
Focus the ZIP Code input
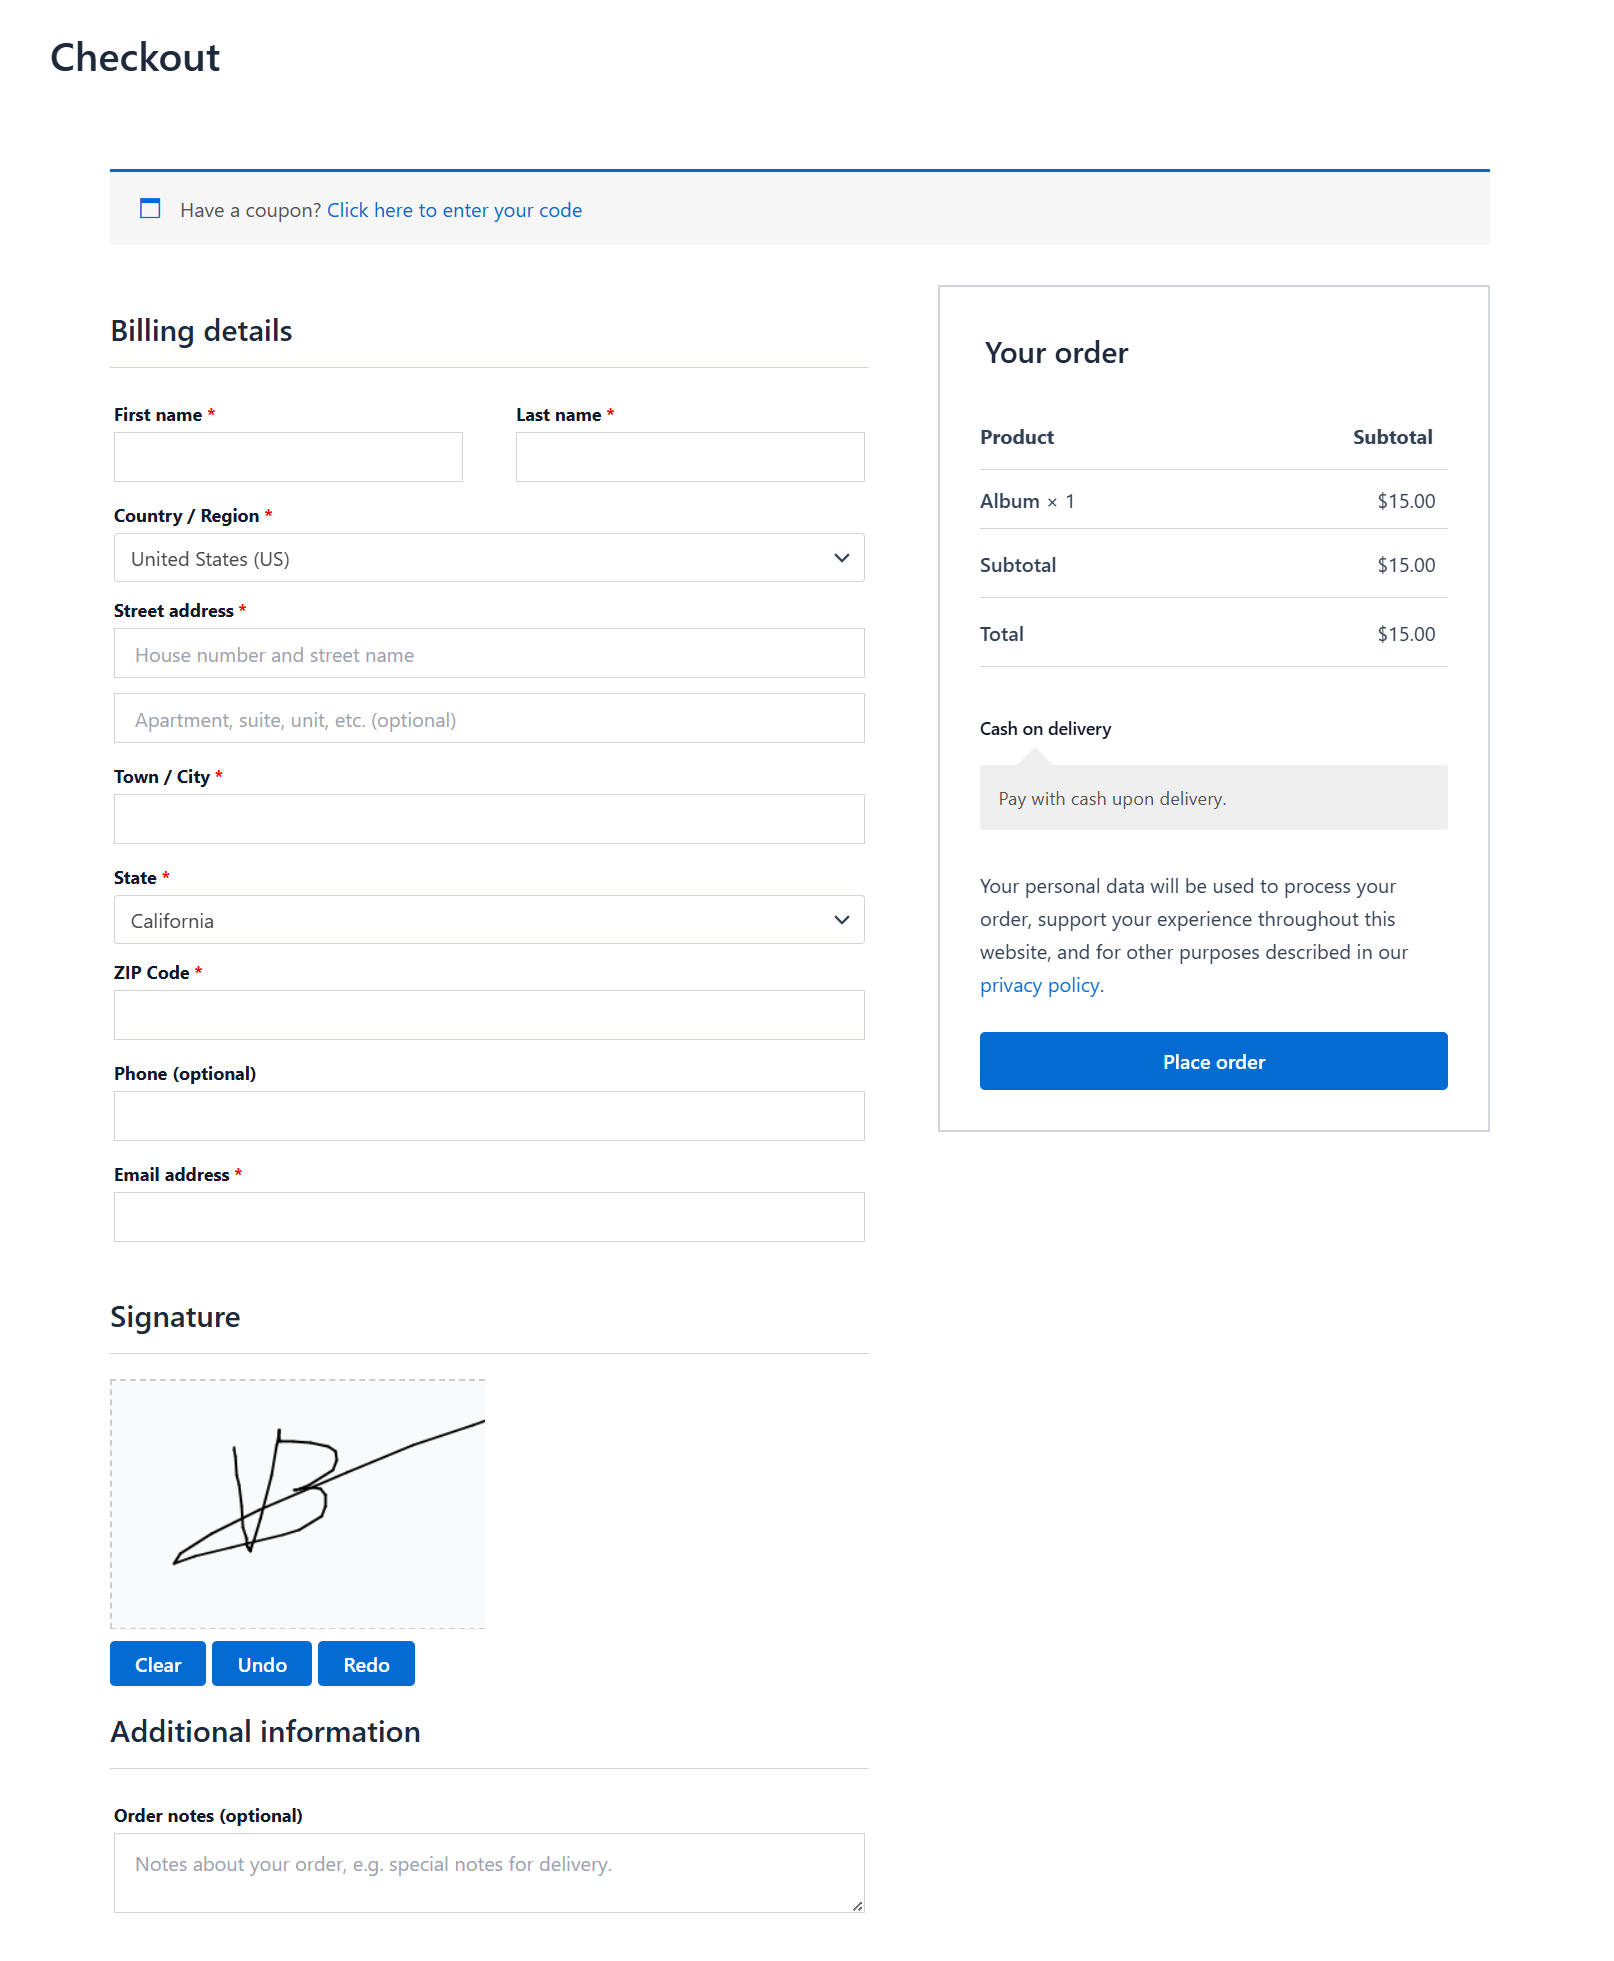[489, 1015]
